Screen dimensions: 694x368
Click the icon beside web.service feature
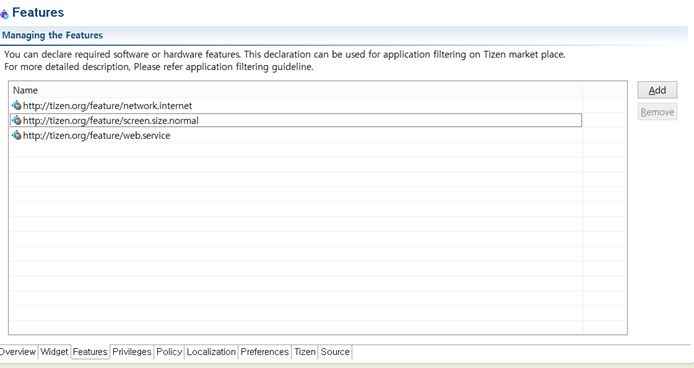[17, 136]
